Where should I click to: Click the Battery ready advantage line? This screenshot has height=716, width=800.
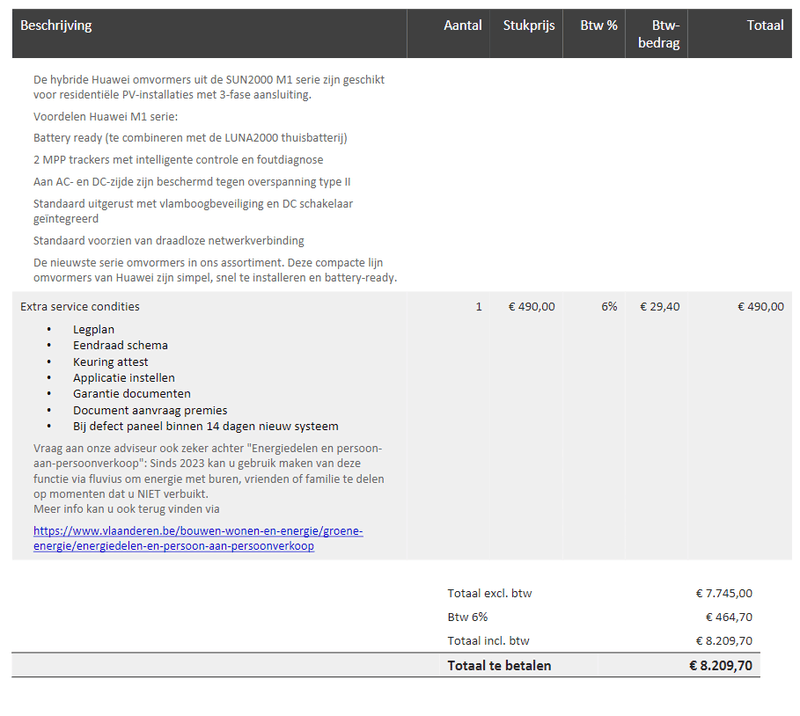190,138
